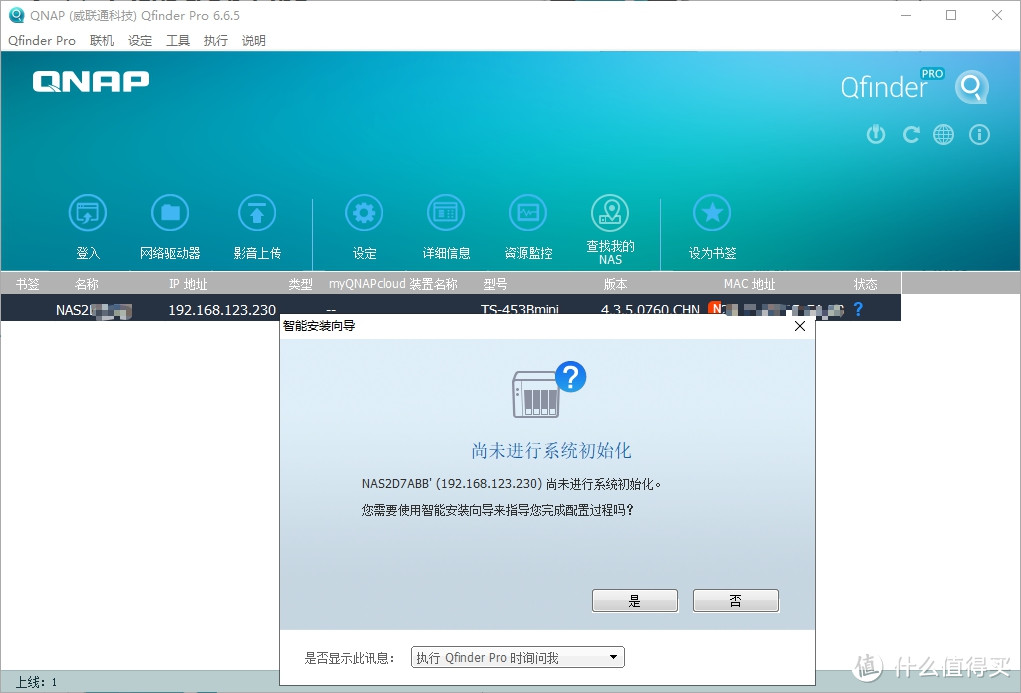Click the blue question mark status icon
Image resolution: width=1021 pixels, height=693 pixels.
click(858, 309)
